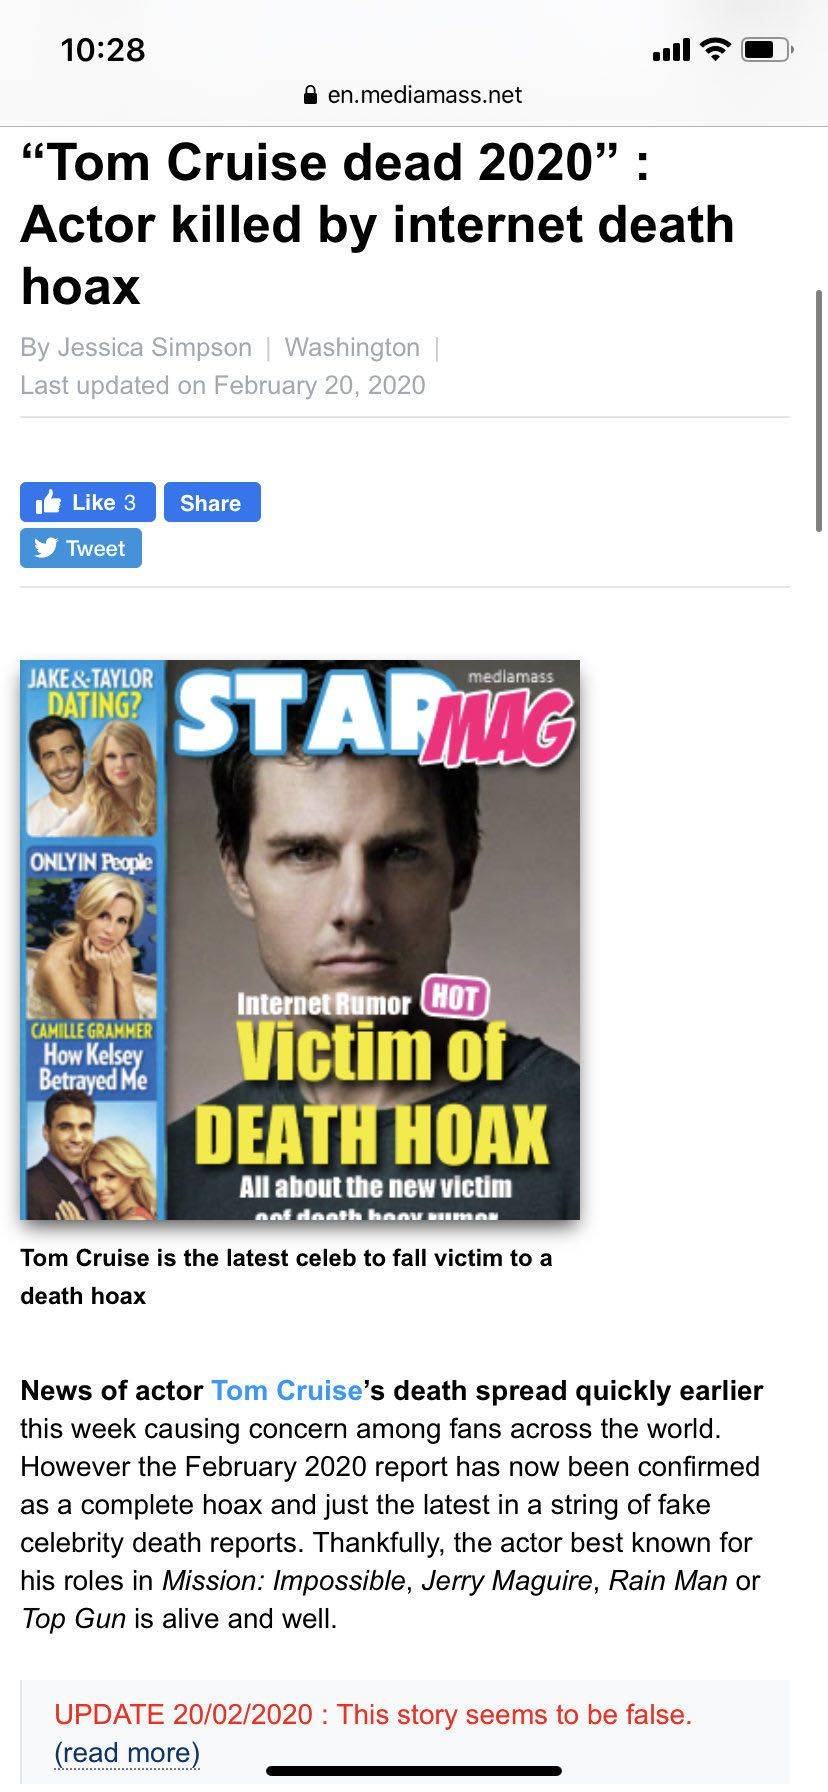
Task: Click the page scrollbar on right edge
Action: point(819,405)
